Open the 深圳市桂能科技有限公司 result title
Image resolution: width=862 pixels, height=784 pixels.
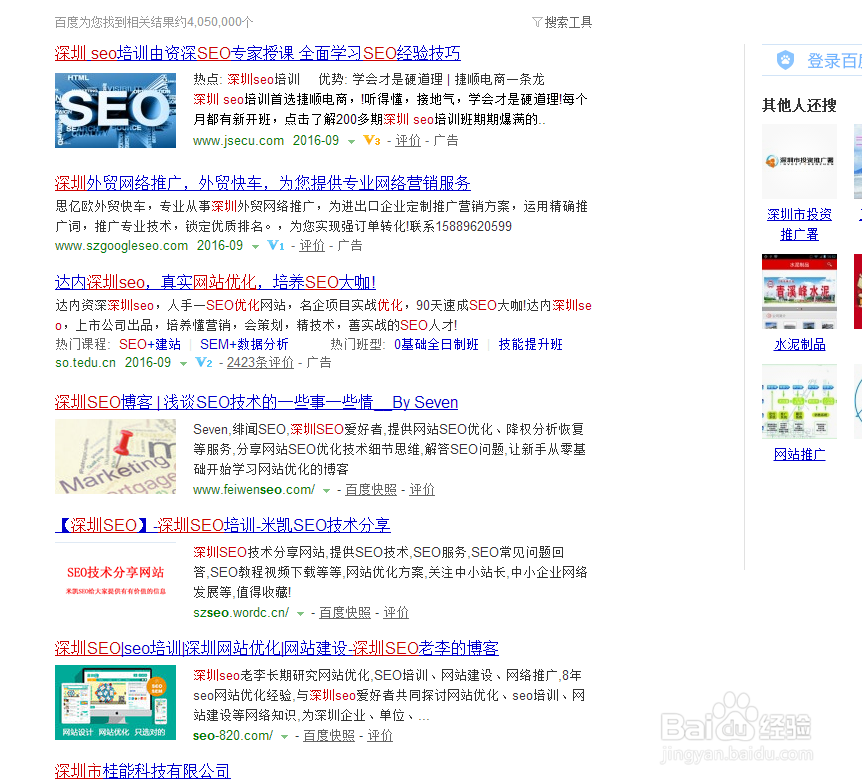pos(142,771)
